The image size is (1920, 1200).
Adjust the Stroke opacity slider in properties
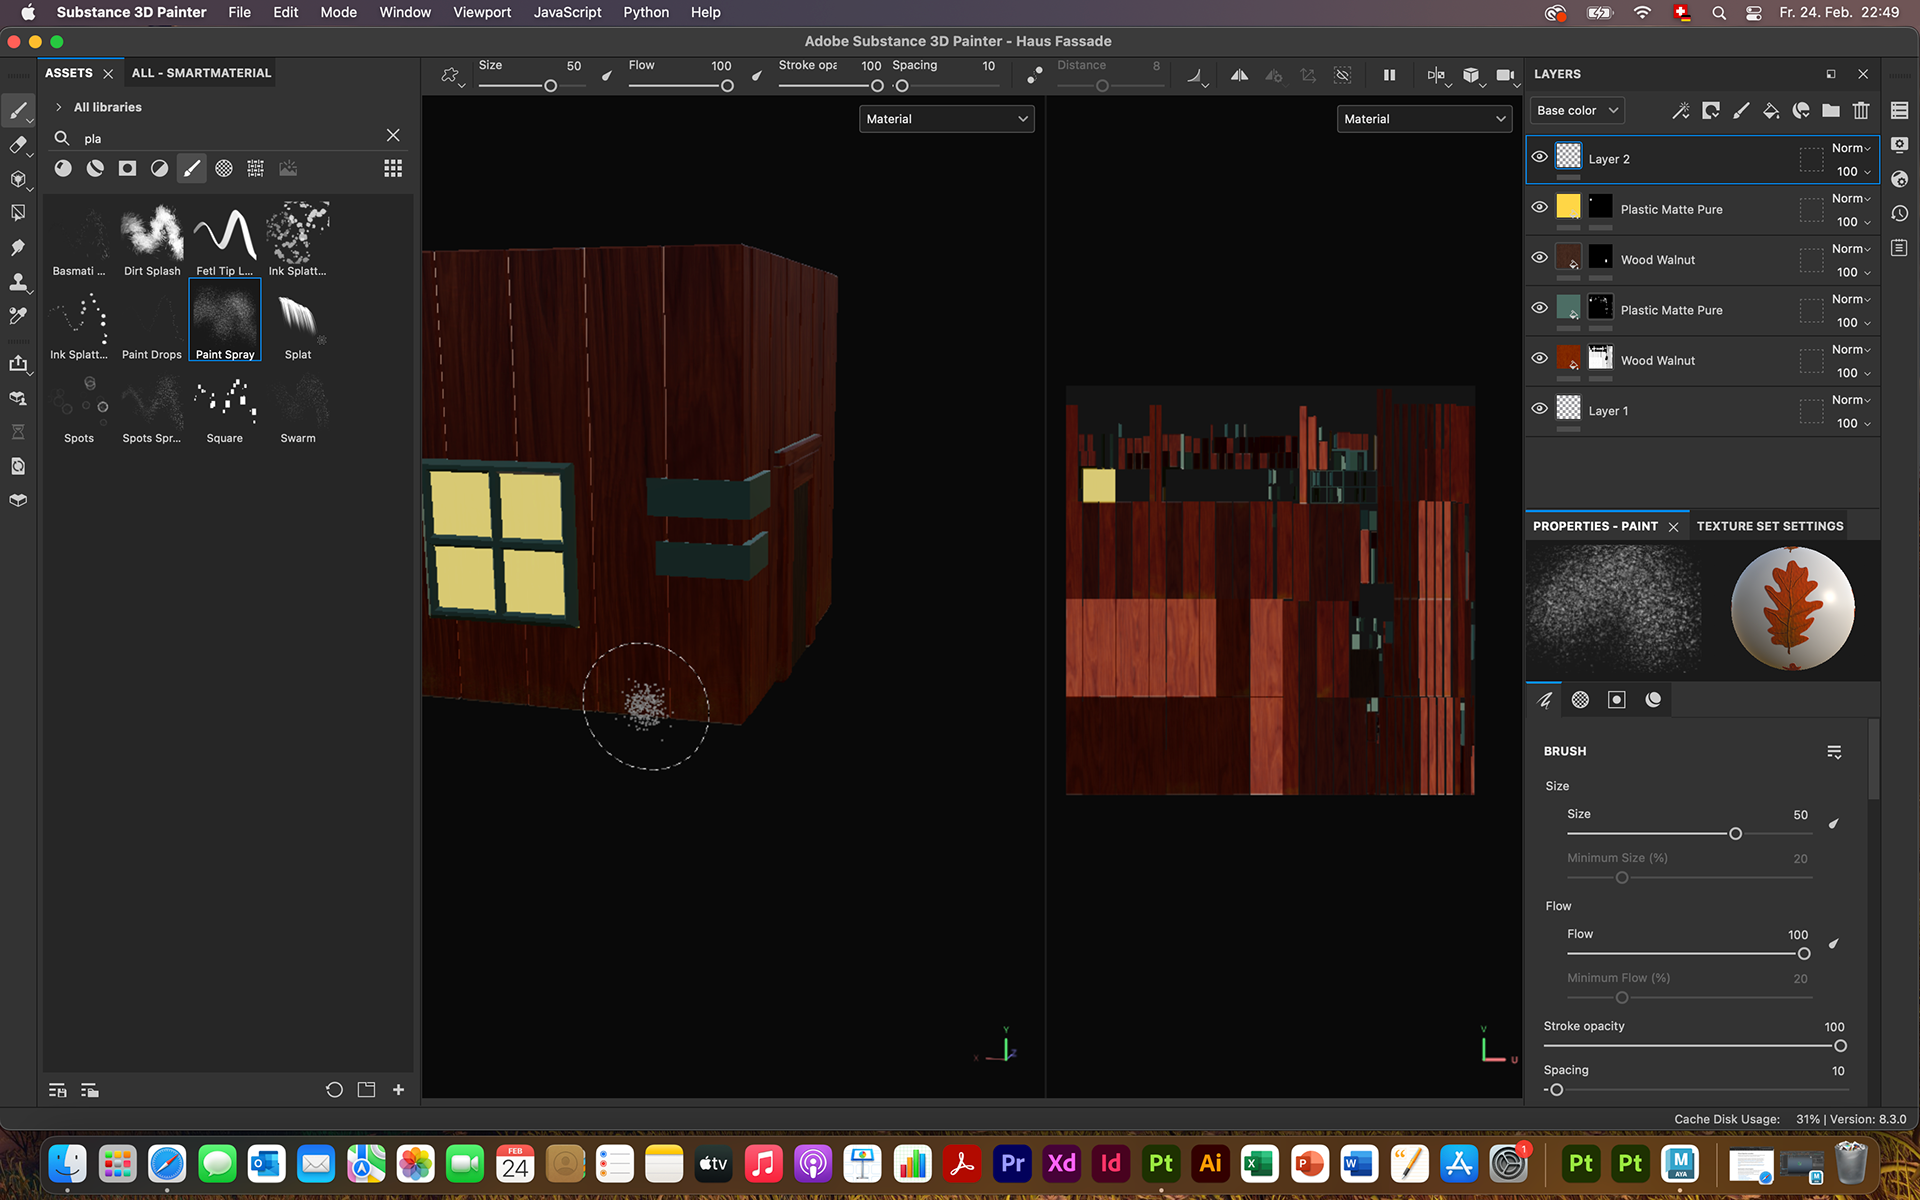coord(1839,1046)
